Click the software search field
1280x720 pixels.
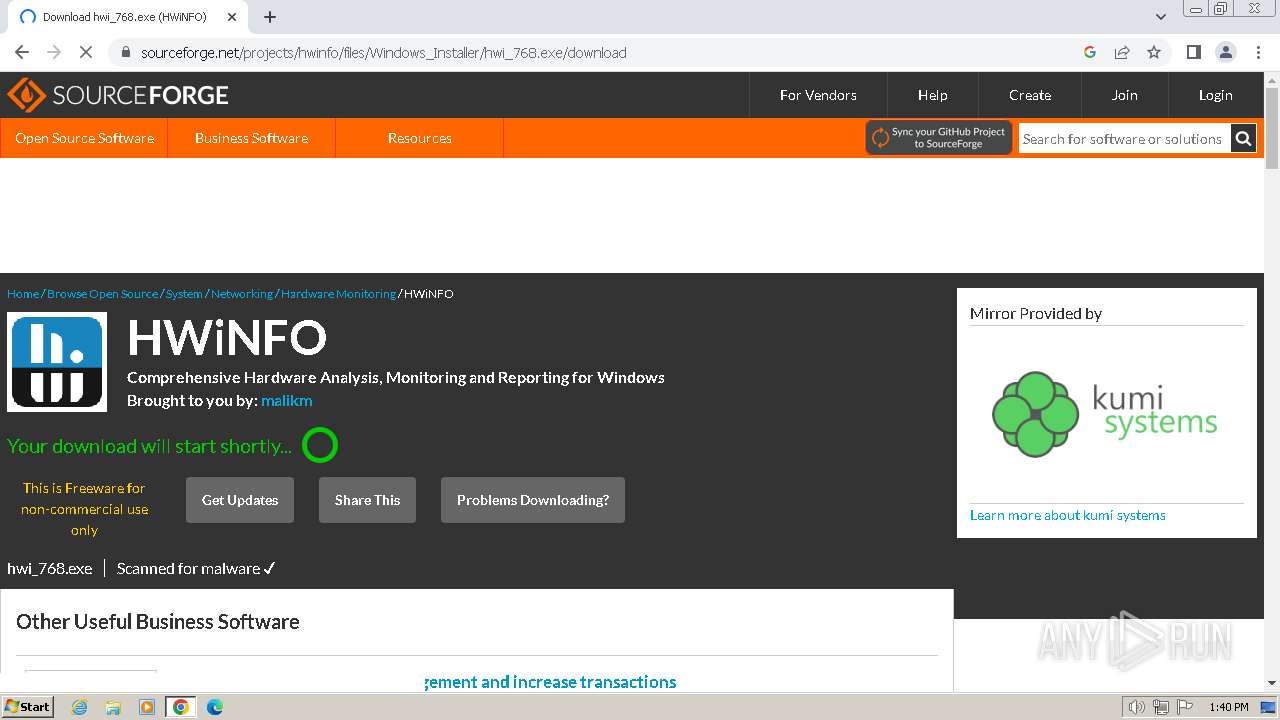[x=1124, y=139]
